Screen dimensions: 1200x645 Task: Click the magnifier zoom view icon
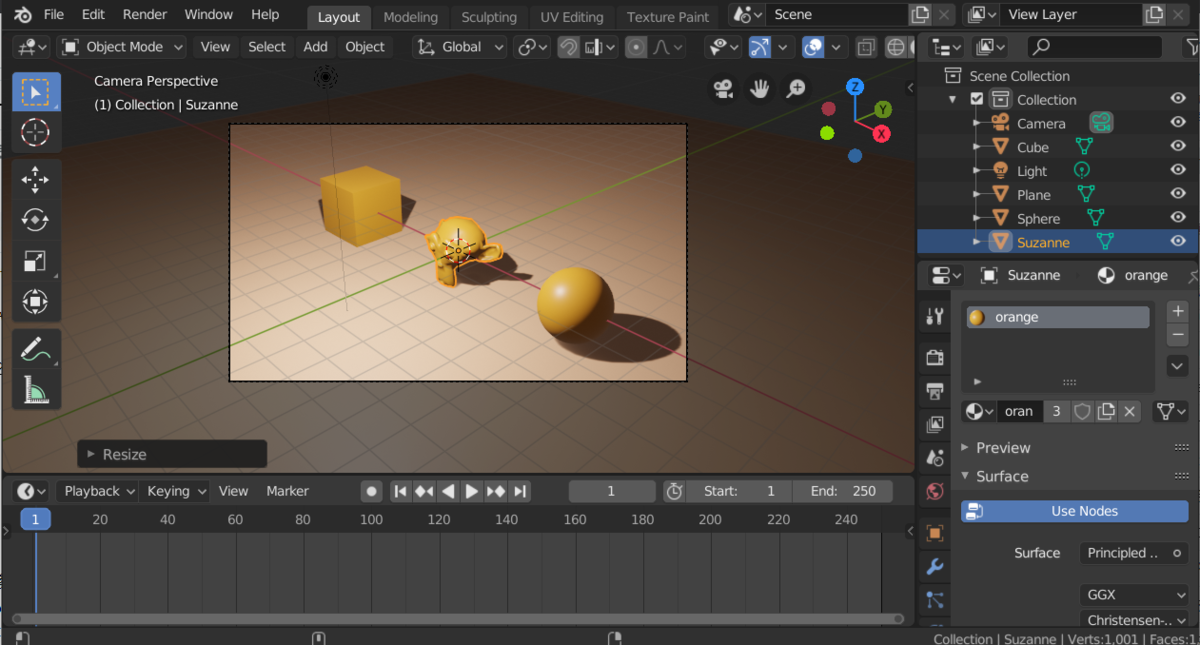pos(796,89)
